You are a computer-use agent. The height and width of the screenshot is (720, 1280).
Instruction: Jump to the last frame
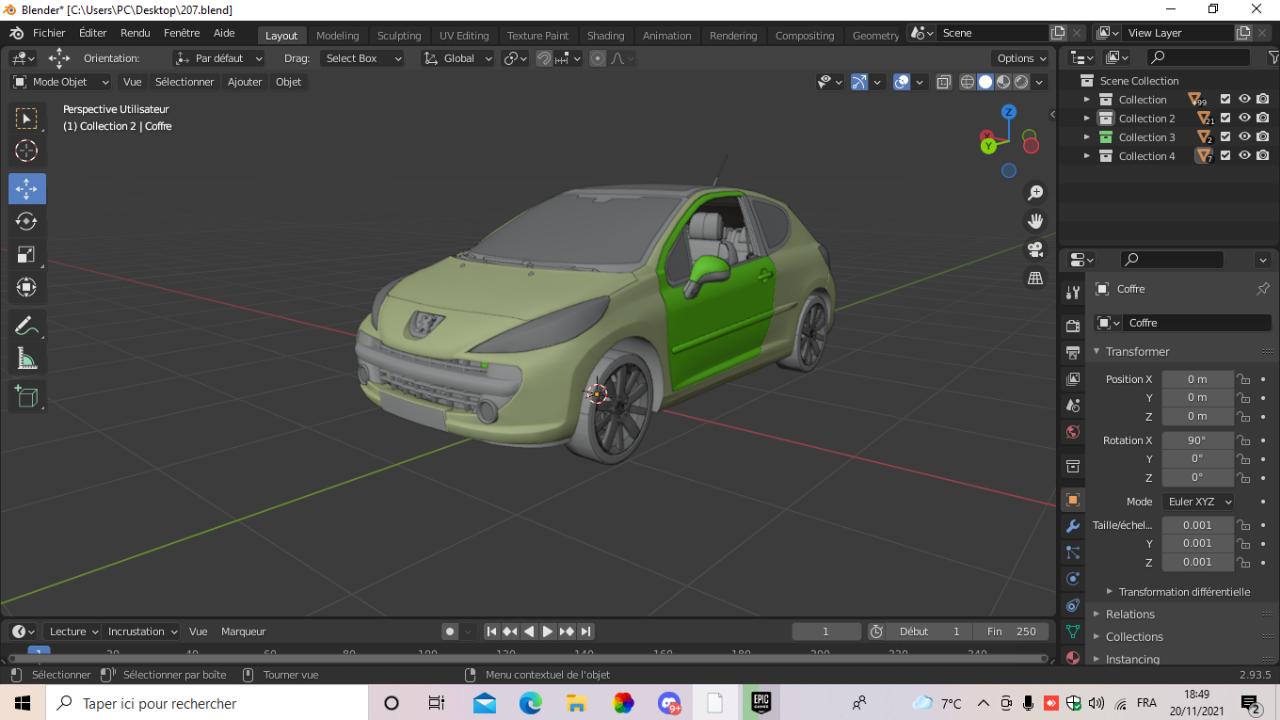click(x=586, y=631)
